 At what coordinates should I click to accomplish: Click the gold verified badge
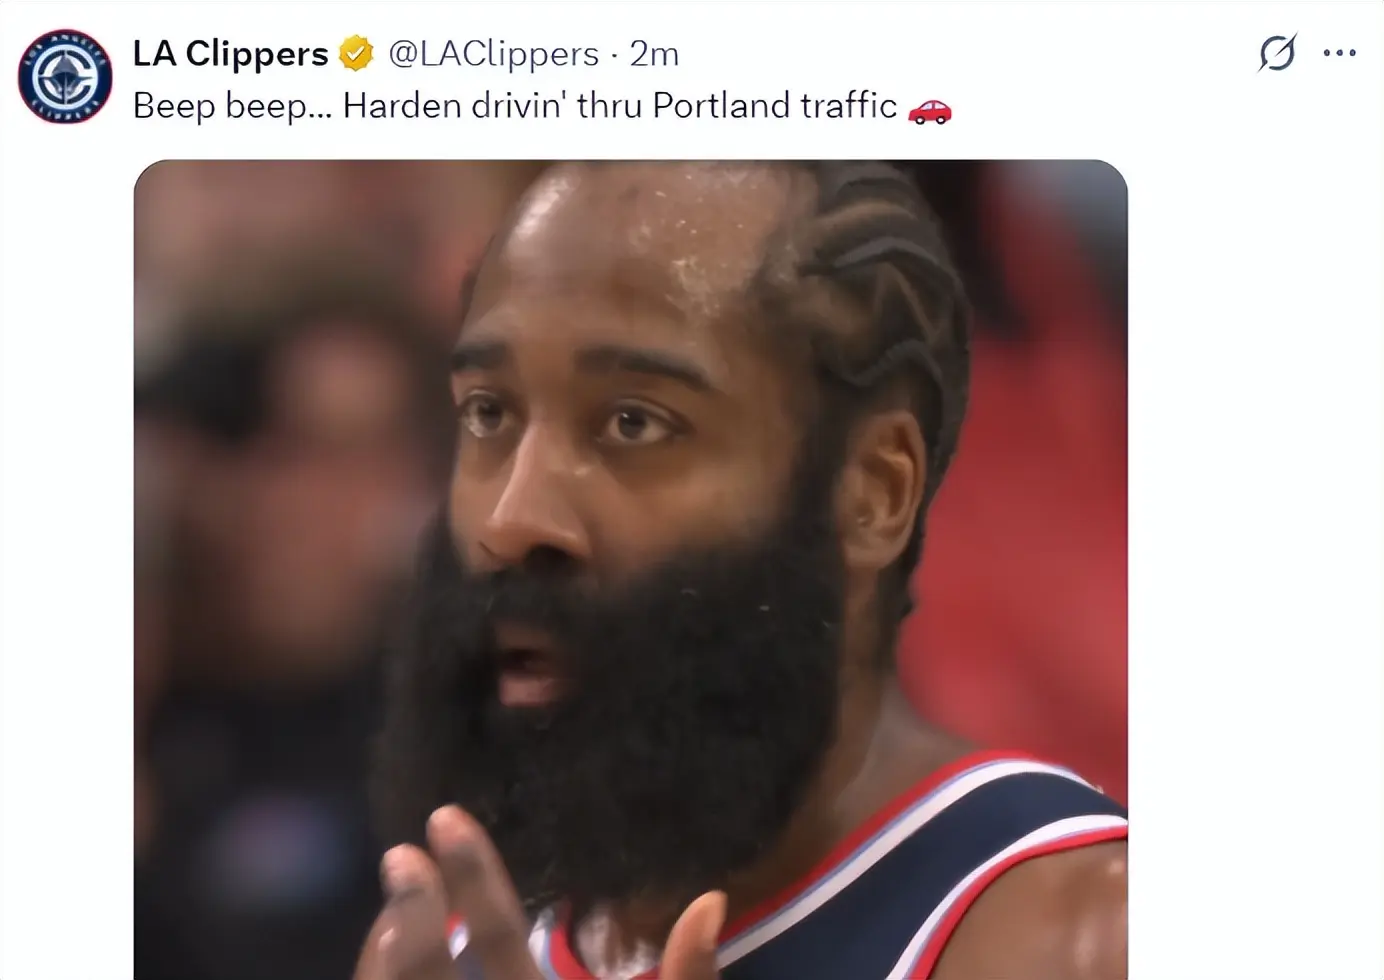[356, 54]
